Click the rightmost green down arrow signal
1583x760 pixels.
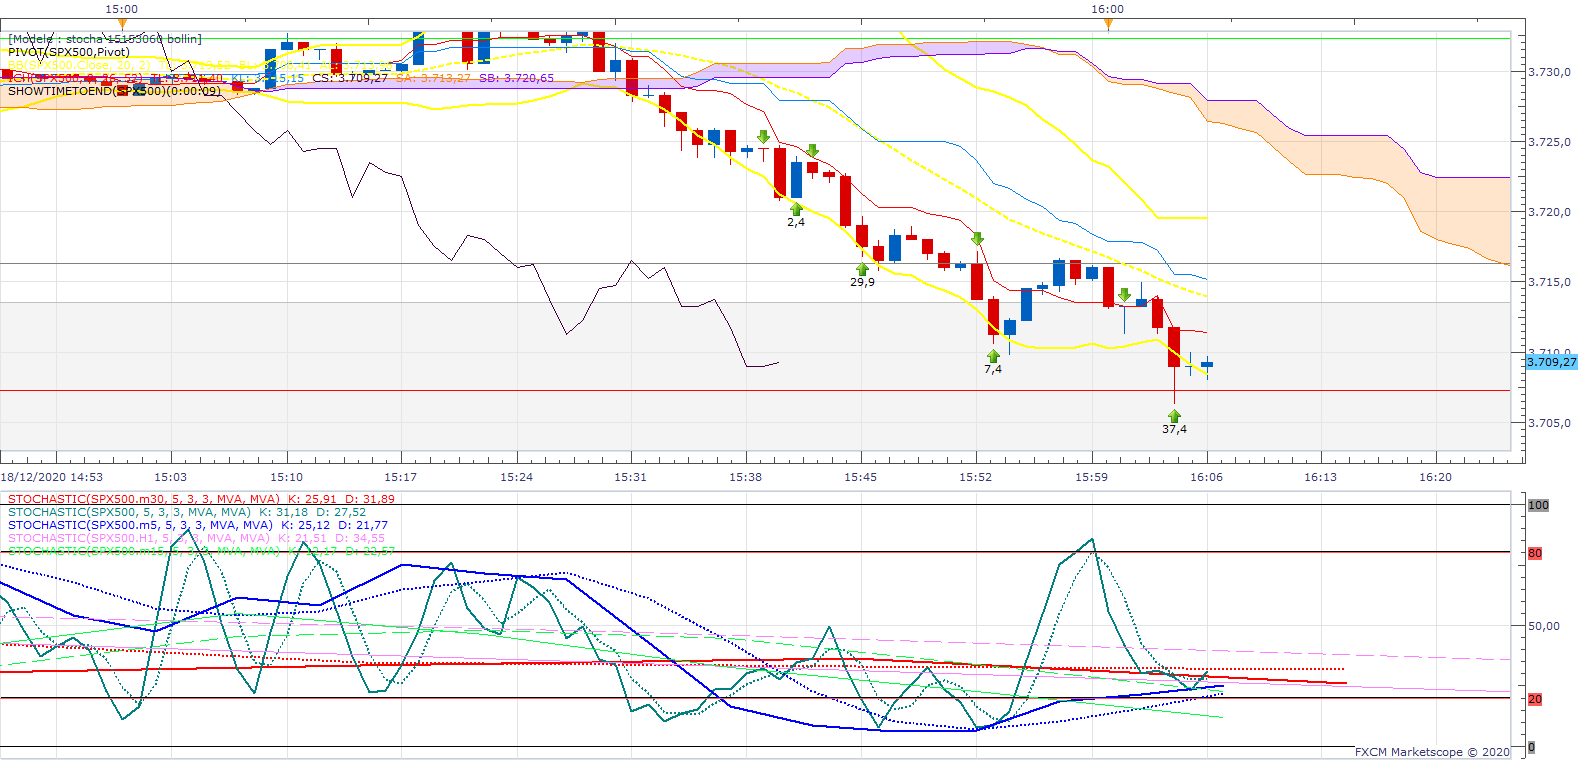click(1125, 295)
